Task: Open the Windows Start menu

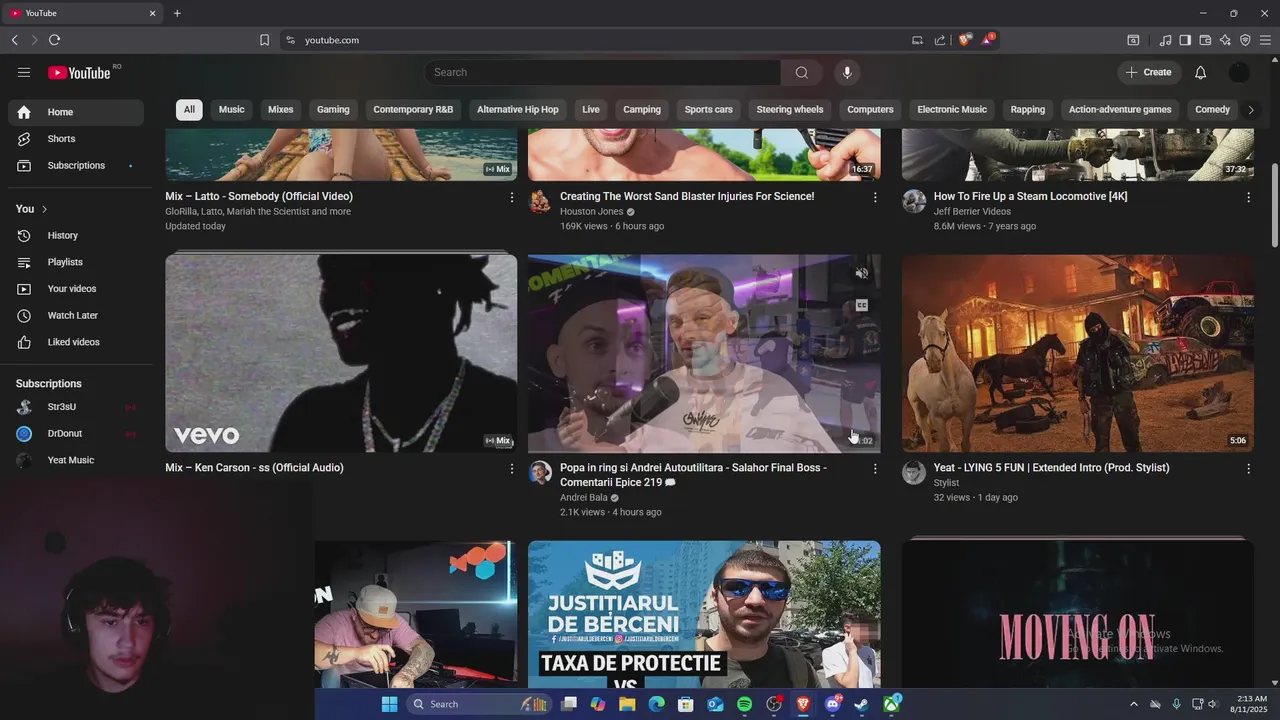Action: coord(389,704)
